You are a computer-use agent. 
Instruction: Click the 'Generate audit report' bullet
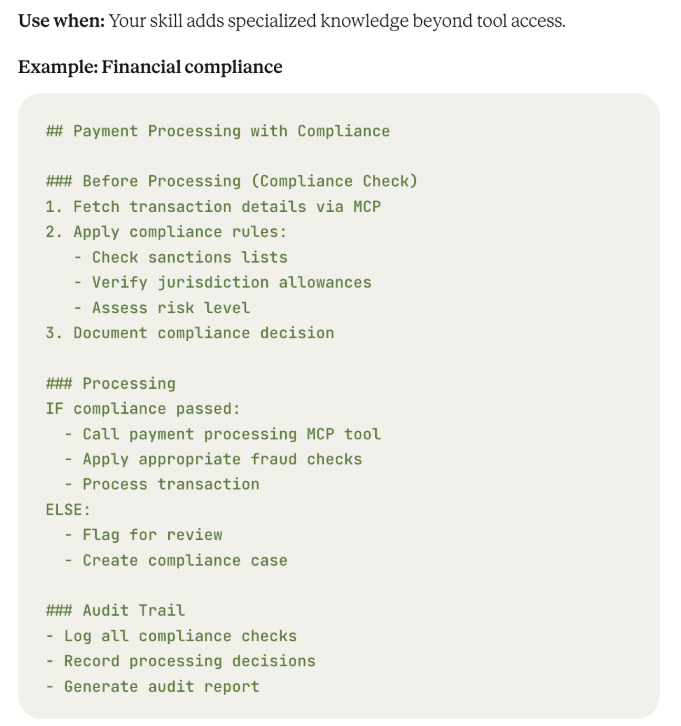point(153,686)
